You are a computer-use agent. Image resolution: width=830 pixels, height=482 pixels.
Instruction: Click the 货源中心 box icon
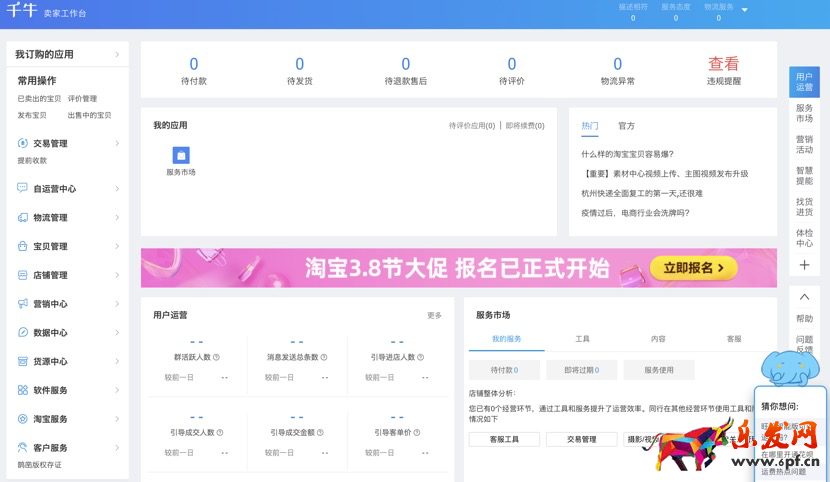coord(22,361)
